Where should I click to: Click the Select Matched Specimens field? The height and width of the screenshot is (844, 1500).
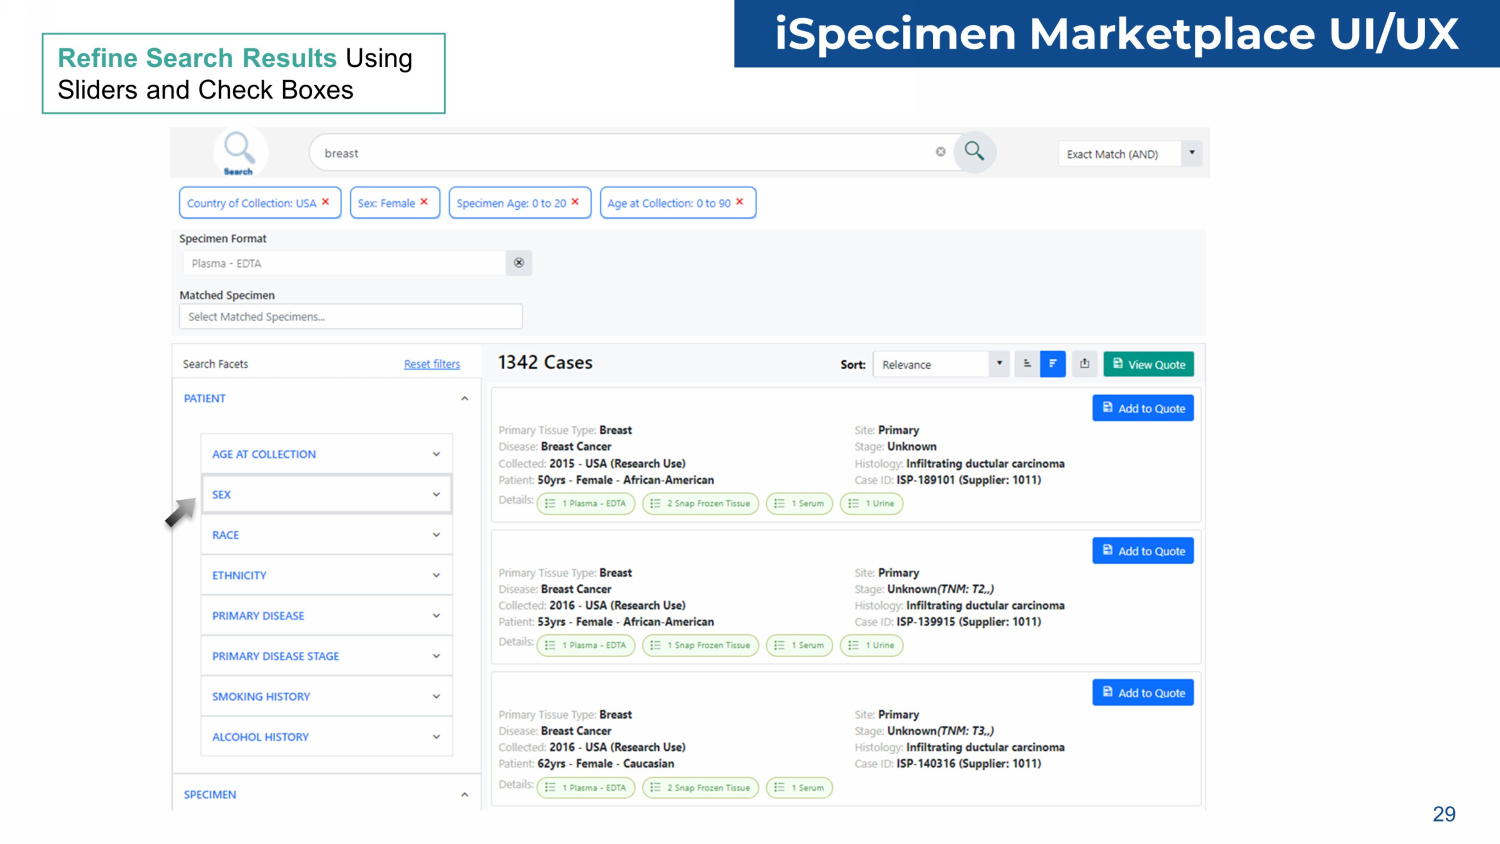(350, 317)
